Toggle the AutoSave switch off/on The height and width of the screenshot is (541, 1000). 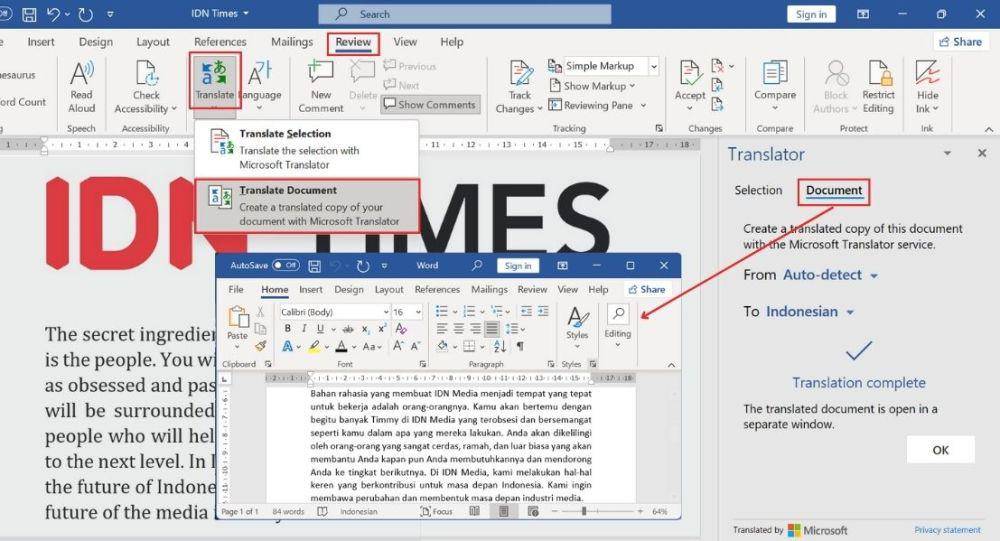[286, 265]
